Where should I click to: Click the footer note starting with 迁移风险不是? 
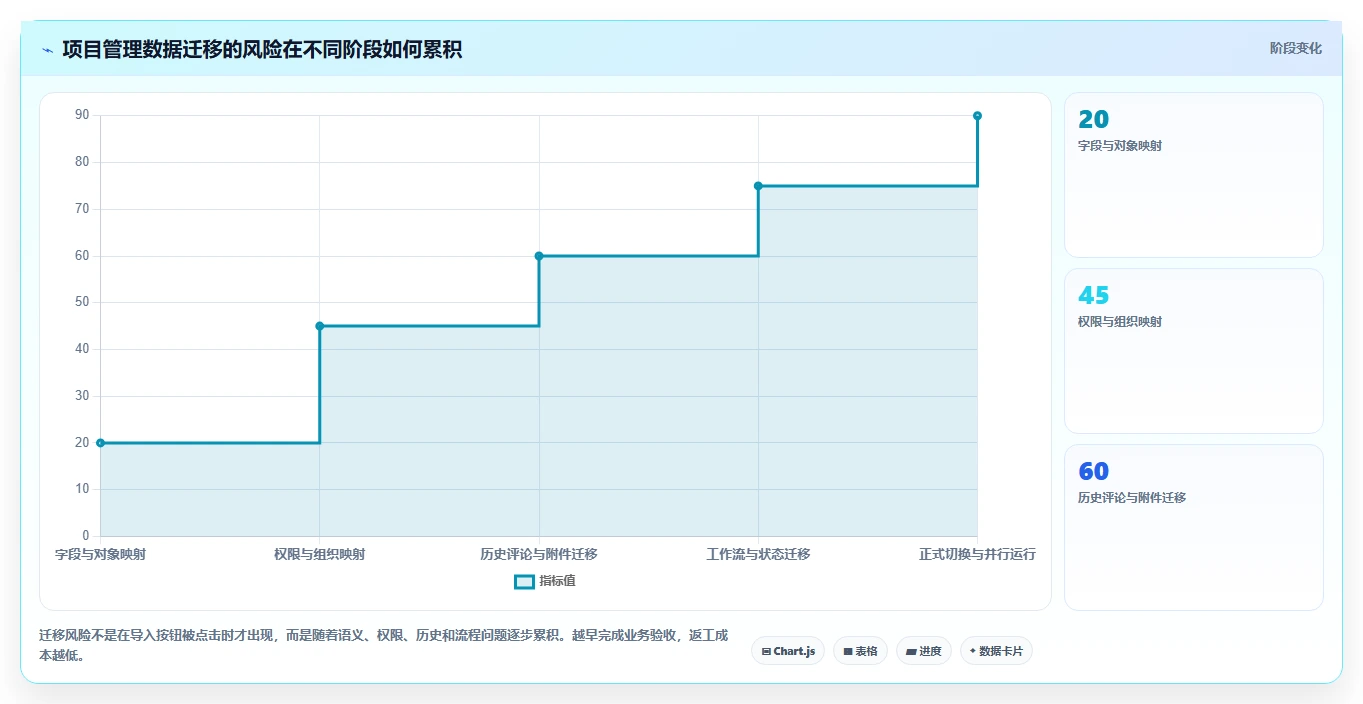[384, 646]
